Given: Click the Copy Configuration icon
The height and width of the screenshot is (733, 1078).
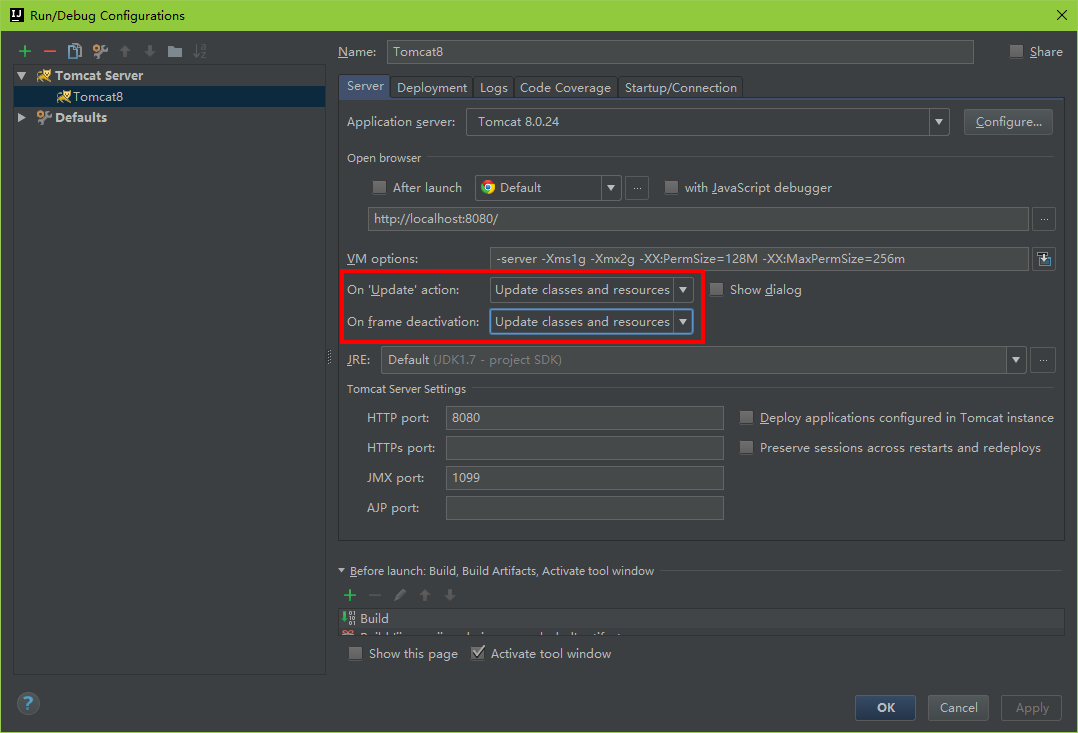Looking at the screenshot, I should (x=75, y=51).
